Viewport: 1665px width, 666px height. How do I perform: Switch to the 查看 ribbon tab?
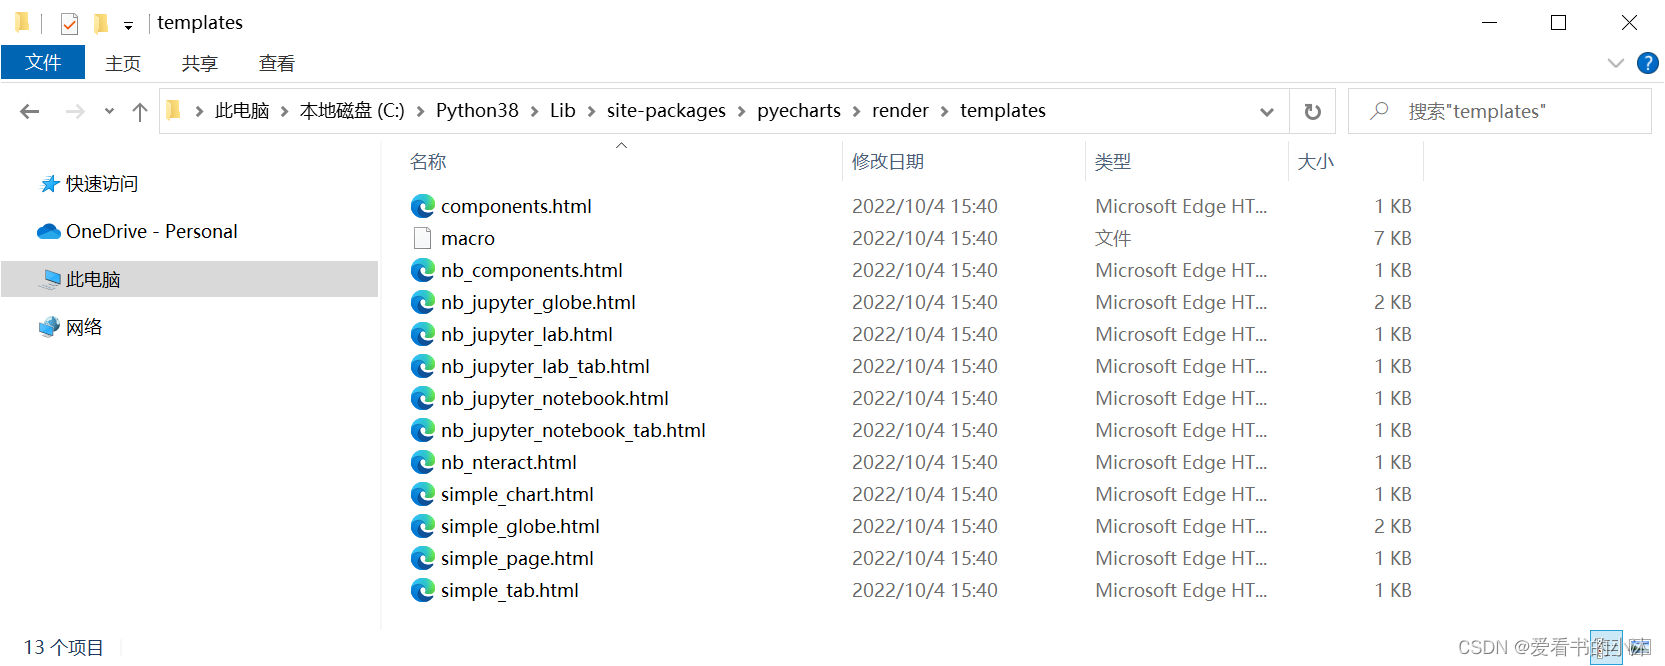click(x=277, y=64)
